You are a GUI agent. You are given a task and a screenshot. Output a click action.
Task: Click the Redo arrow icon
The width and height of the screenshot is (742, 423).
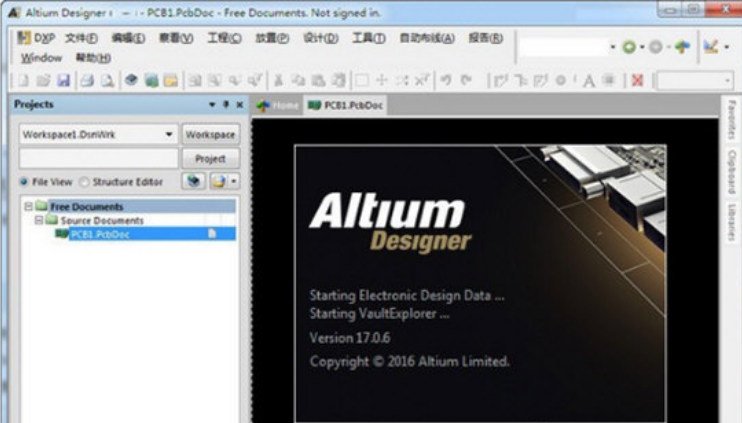tap(466, 80)
